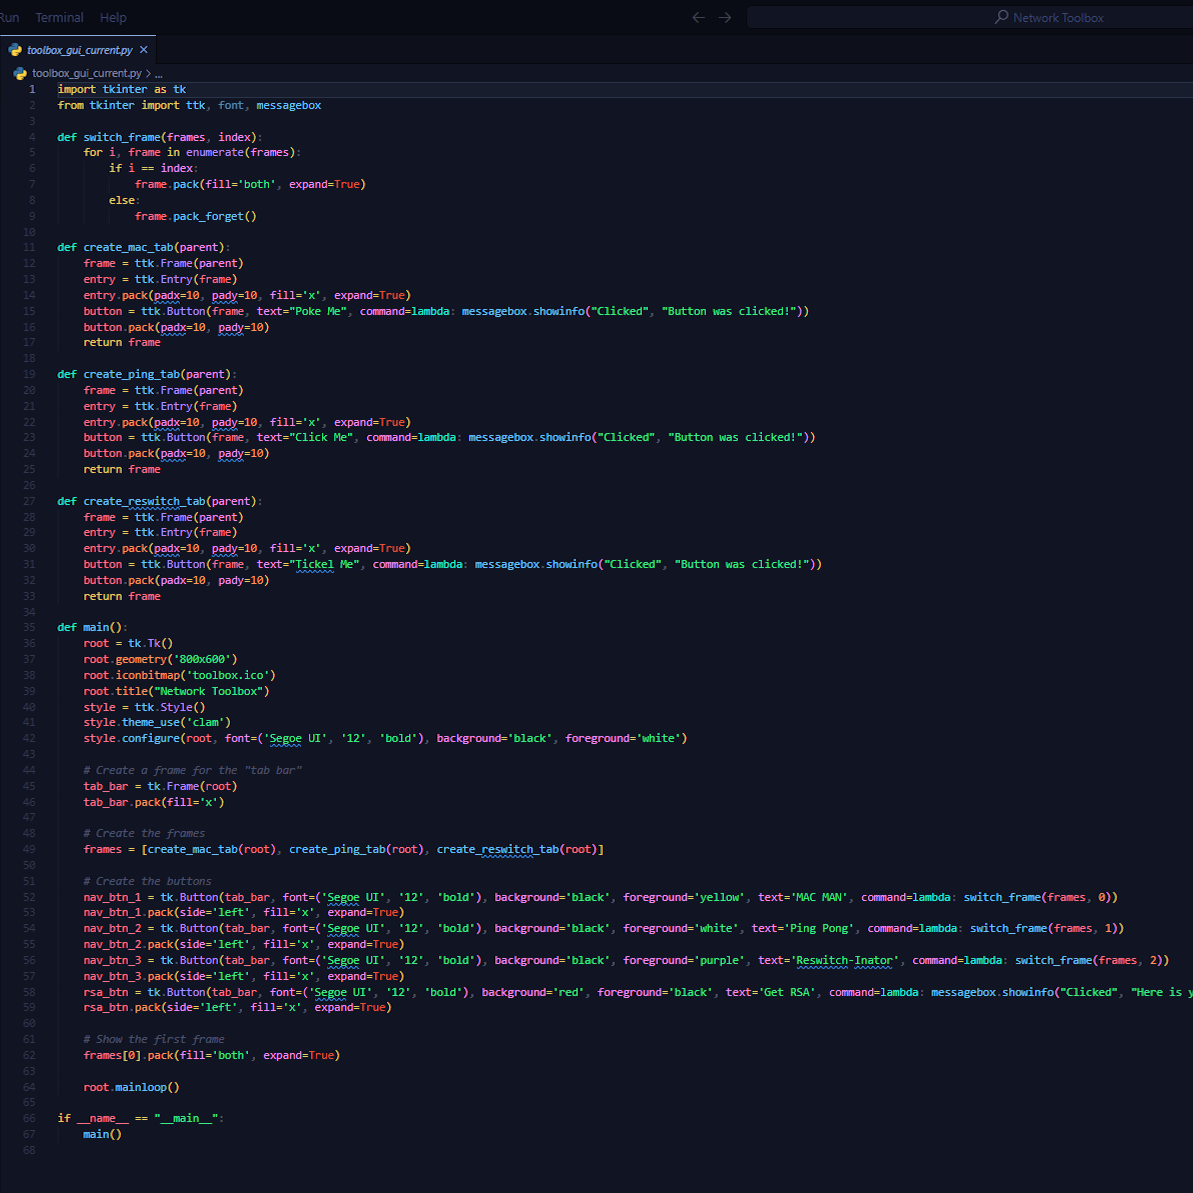
Task: Click the toolbox_gui_current.py breadcrumb item
Action: tap(87, 74)
